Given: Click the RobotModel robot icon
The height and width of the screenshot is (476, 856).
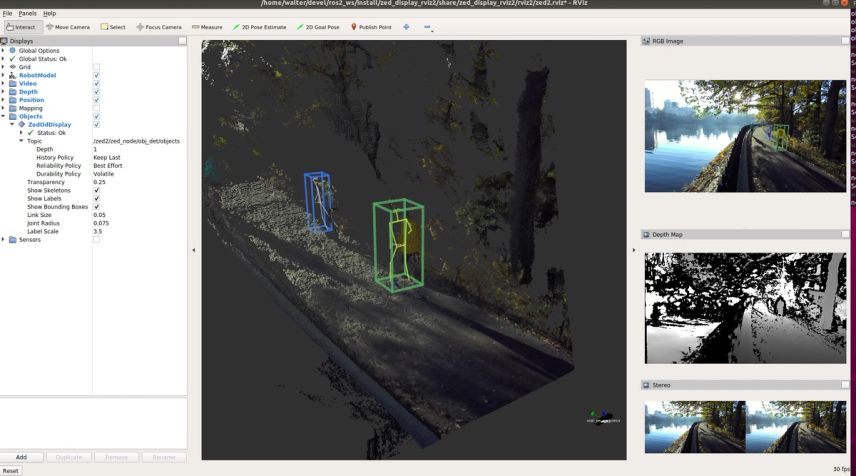Looking at the screenshot, I should tap(13, 75).
